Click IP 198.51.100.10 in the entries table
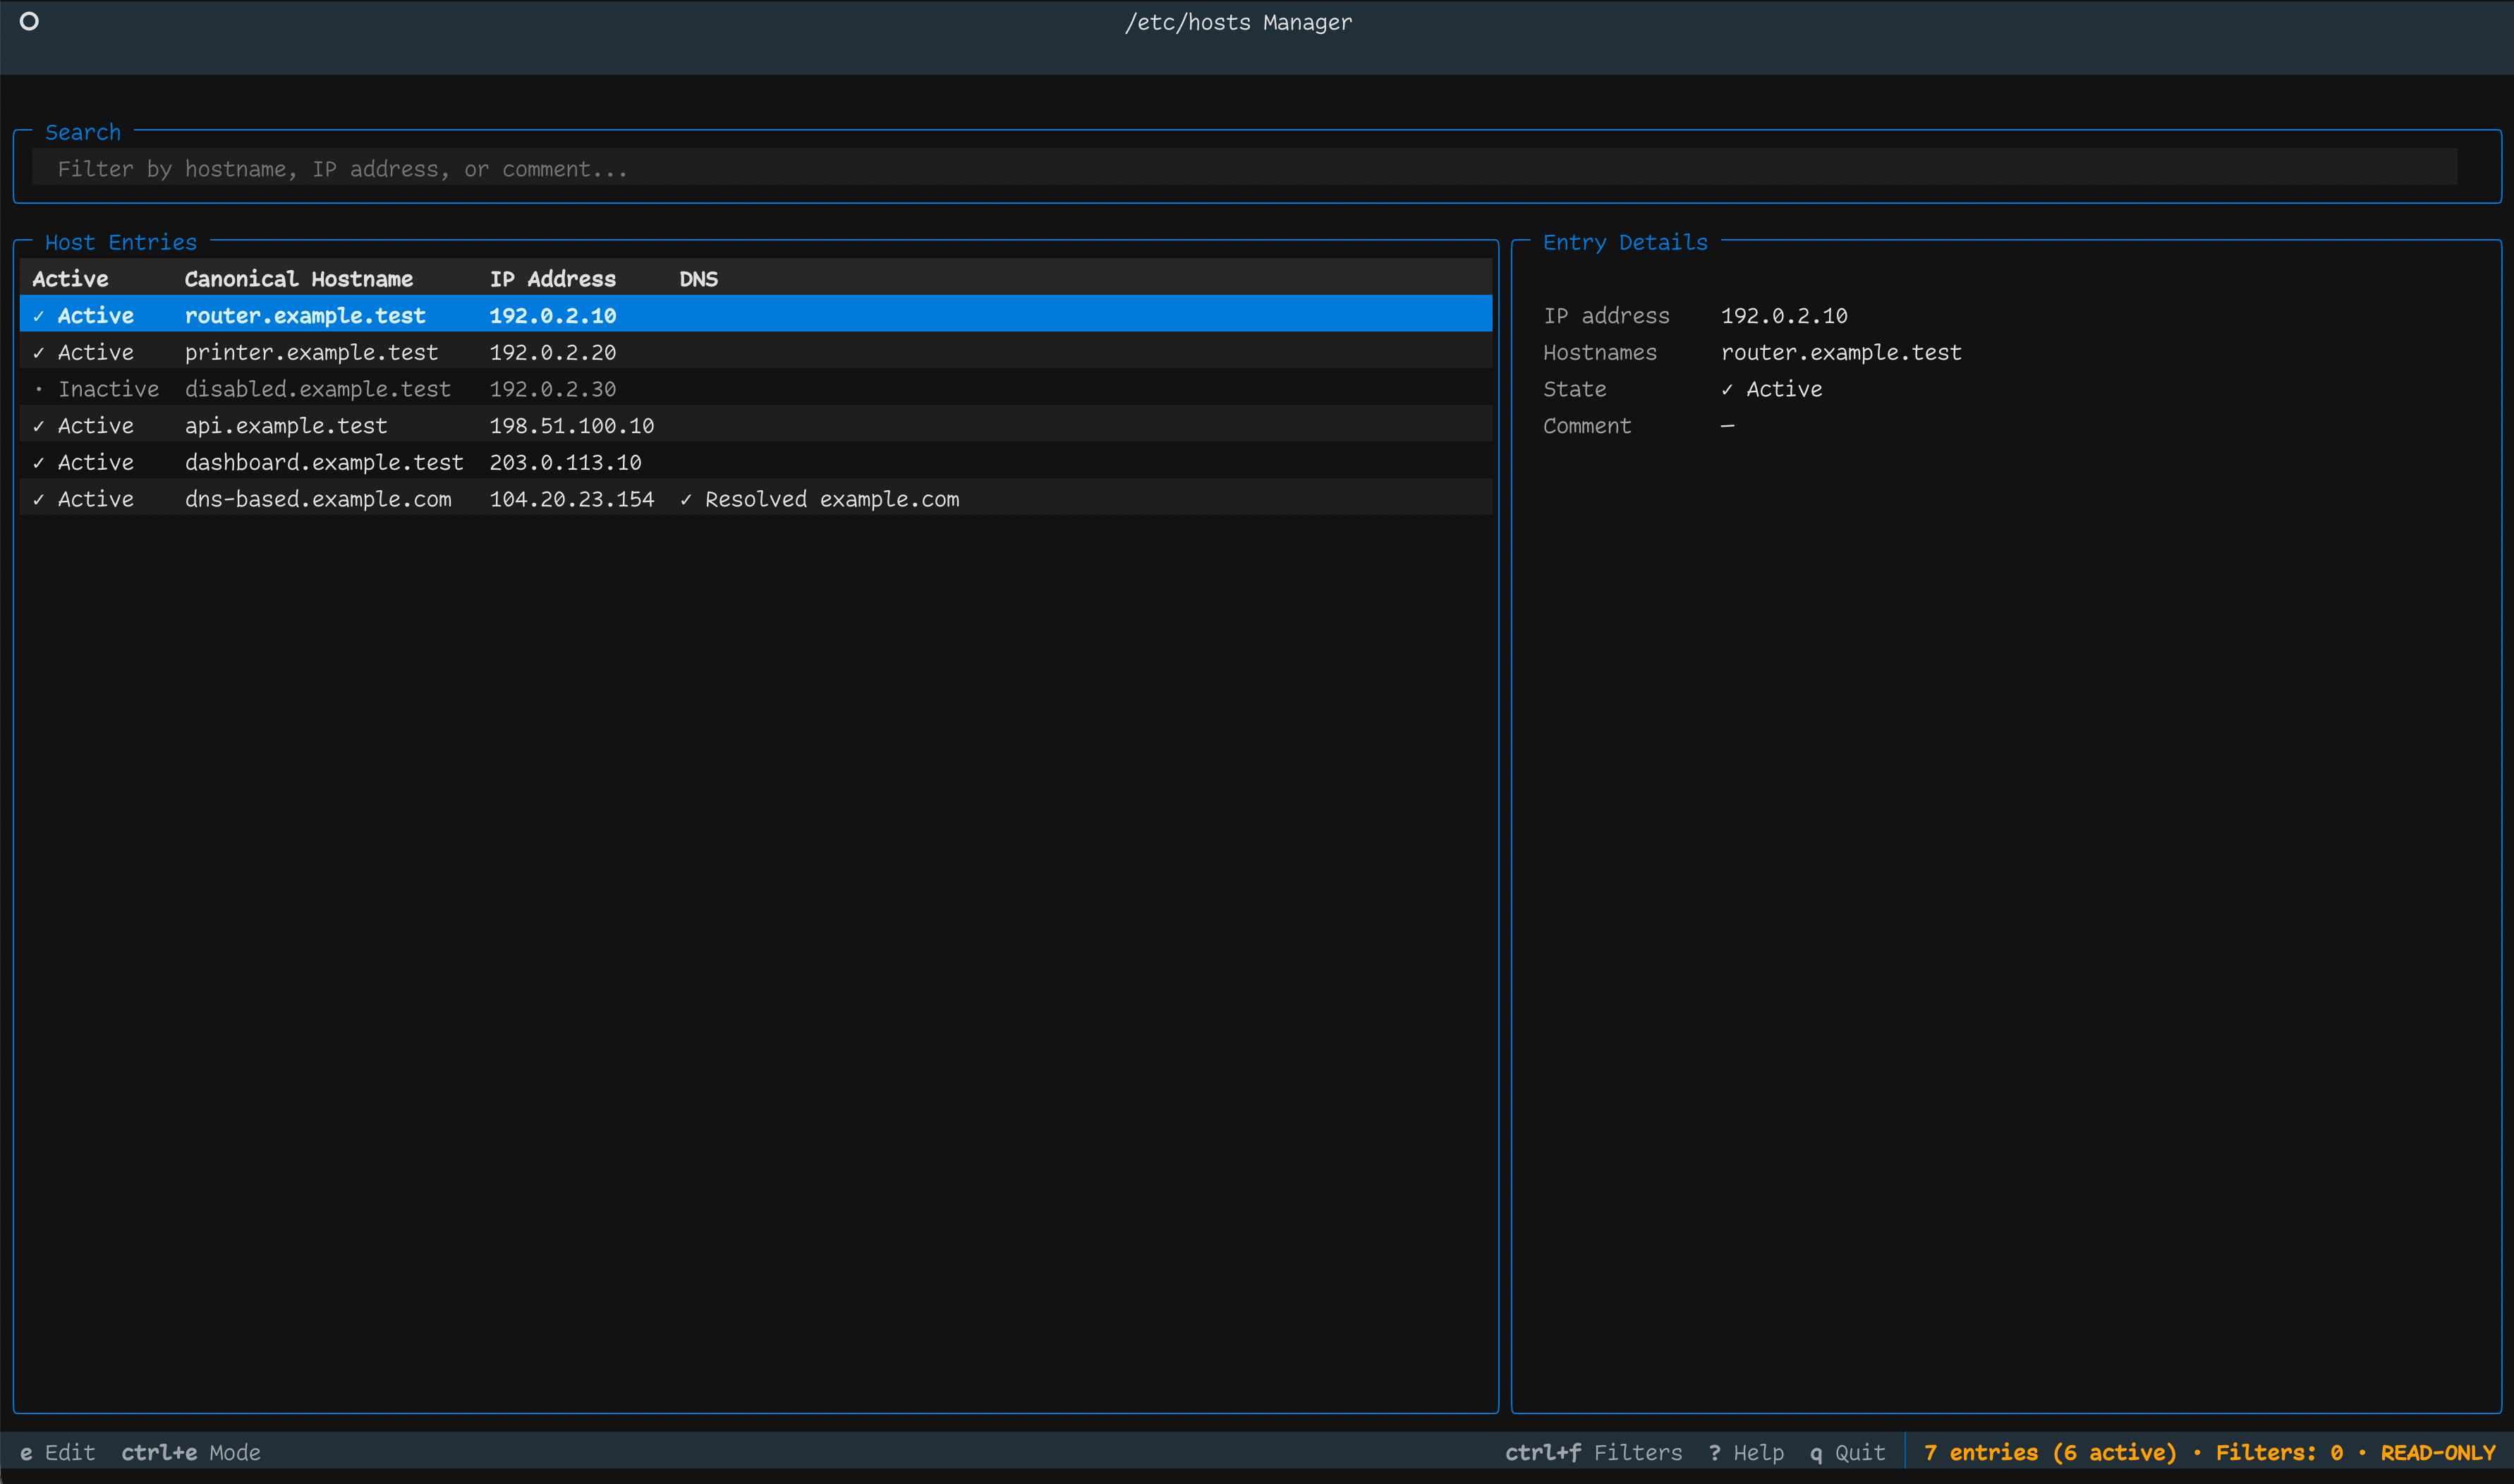 [x=571, y=425]
